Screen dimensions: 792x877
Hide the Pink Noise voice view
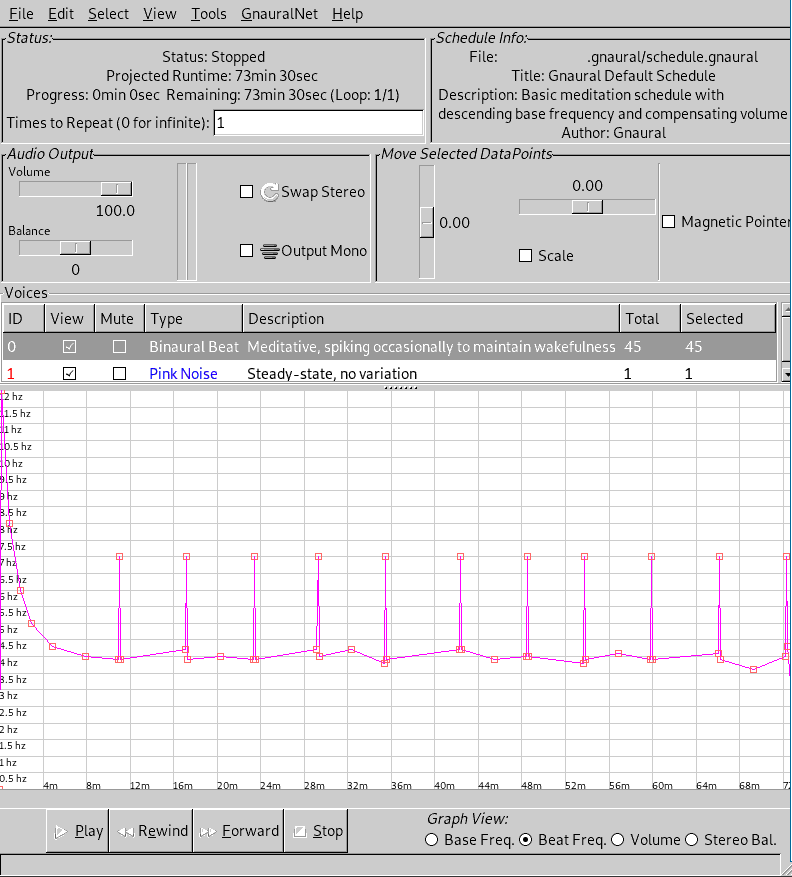pyautogui.click(x=69, y=373)
